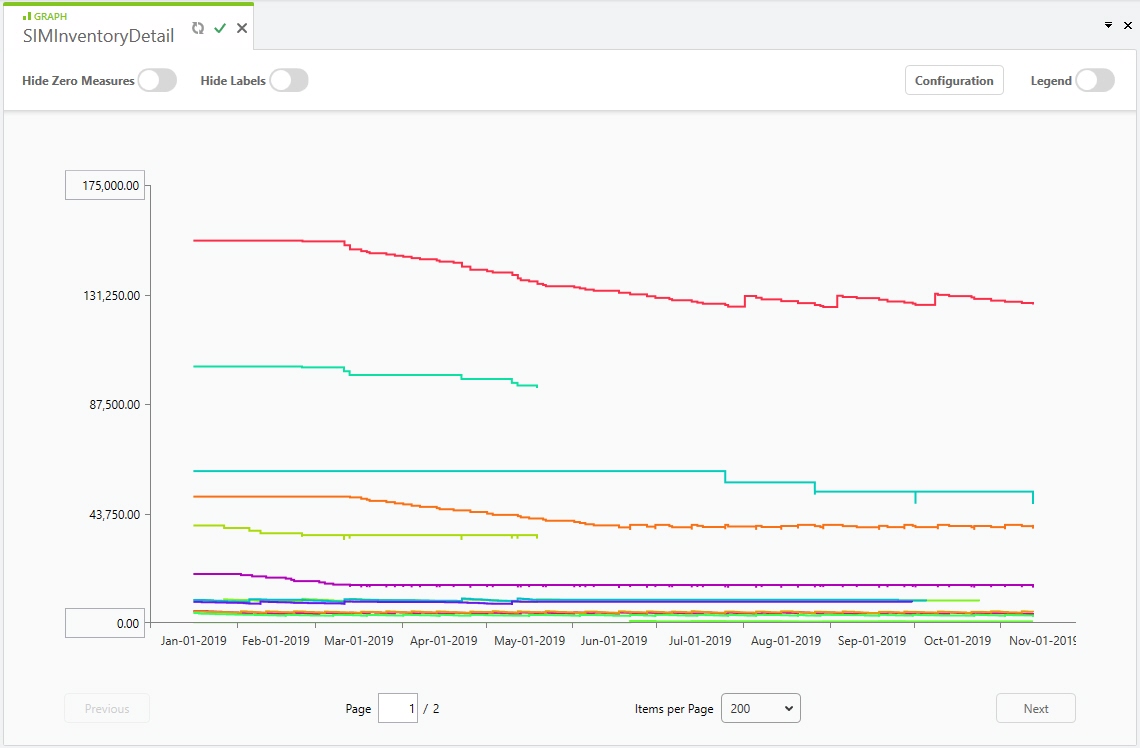The image size is (1140, 748).
Task: Switch to the SIMInventoryDetail tab
Action: pos(98,36)
